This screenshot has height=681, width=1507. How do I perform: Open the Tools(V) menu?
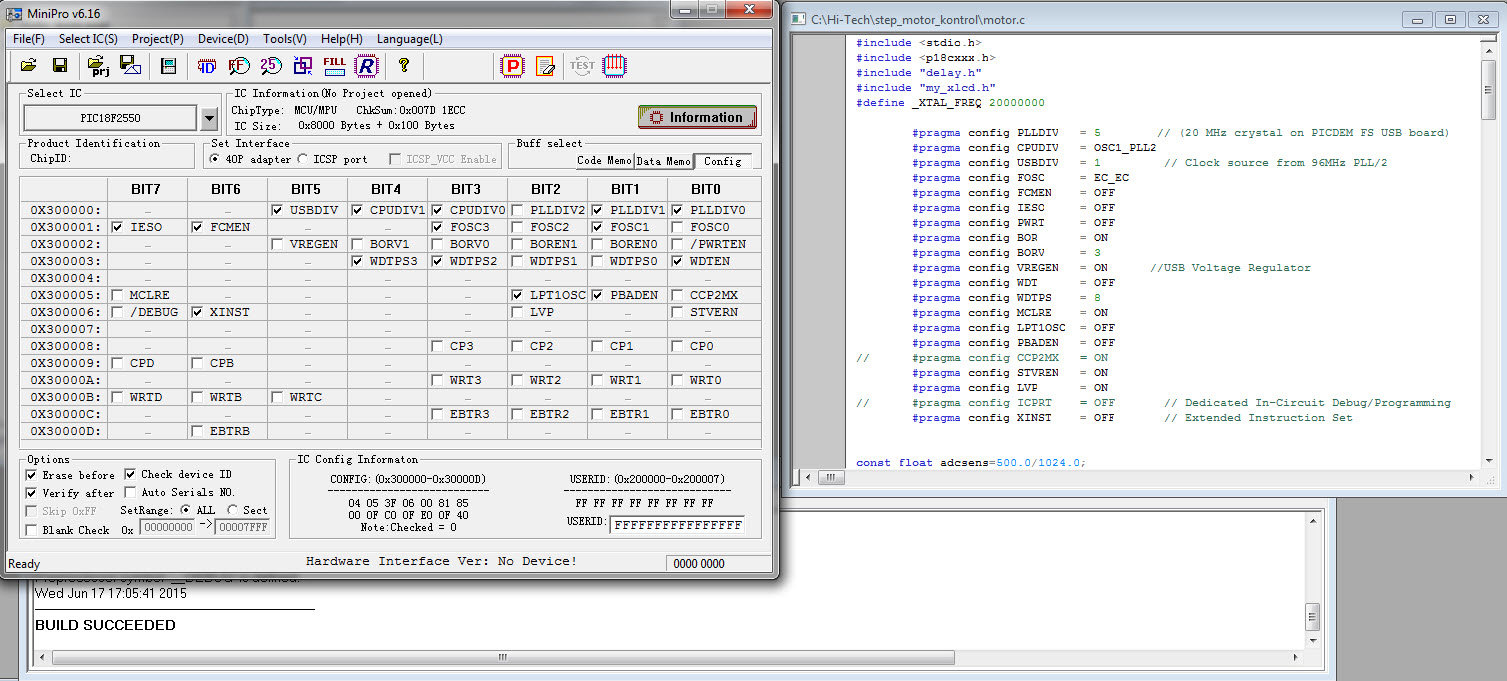285,39
